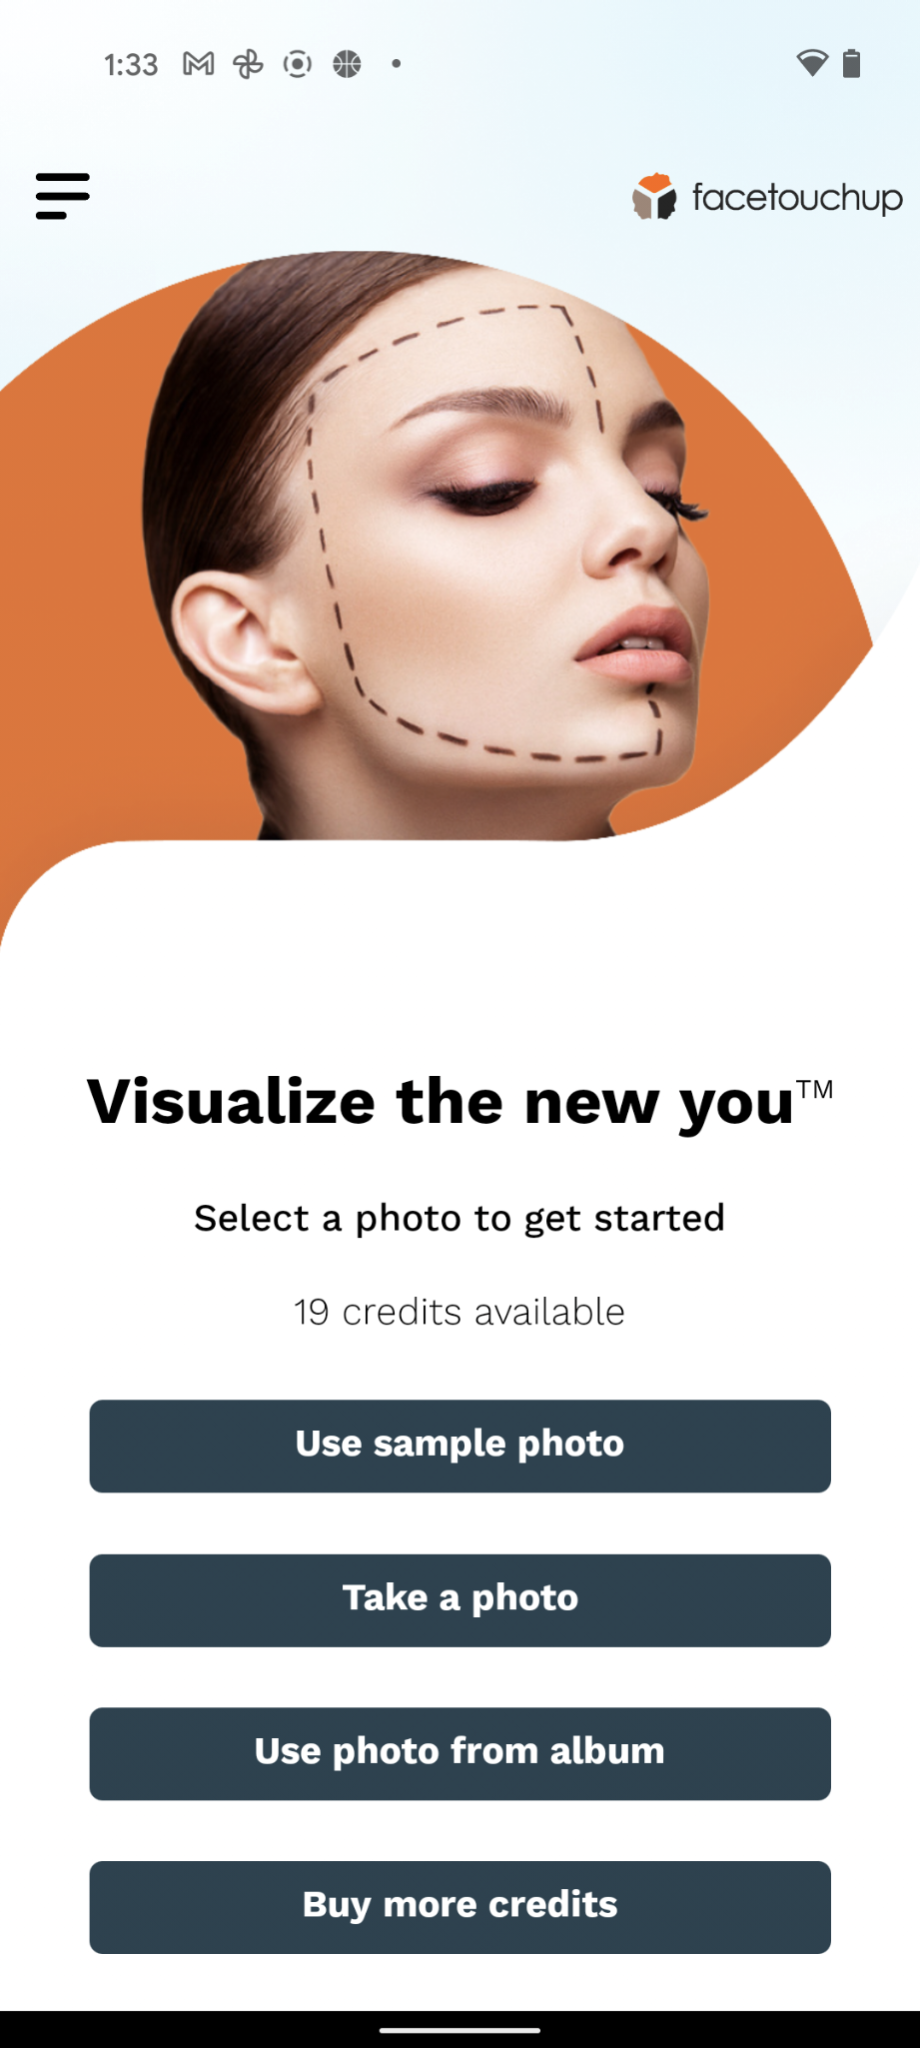
Task: Select Take a photo
Action: (460, 1600)
